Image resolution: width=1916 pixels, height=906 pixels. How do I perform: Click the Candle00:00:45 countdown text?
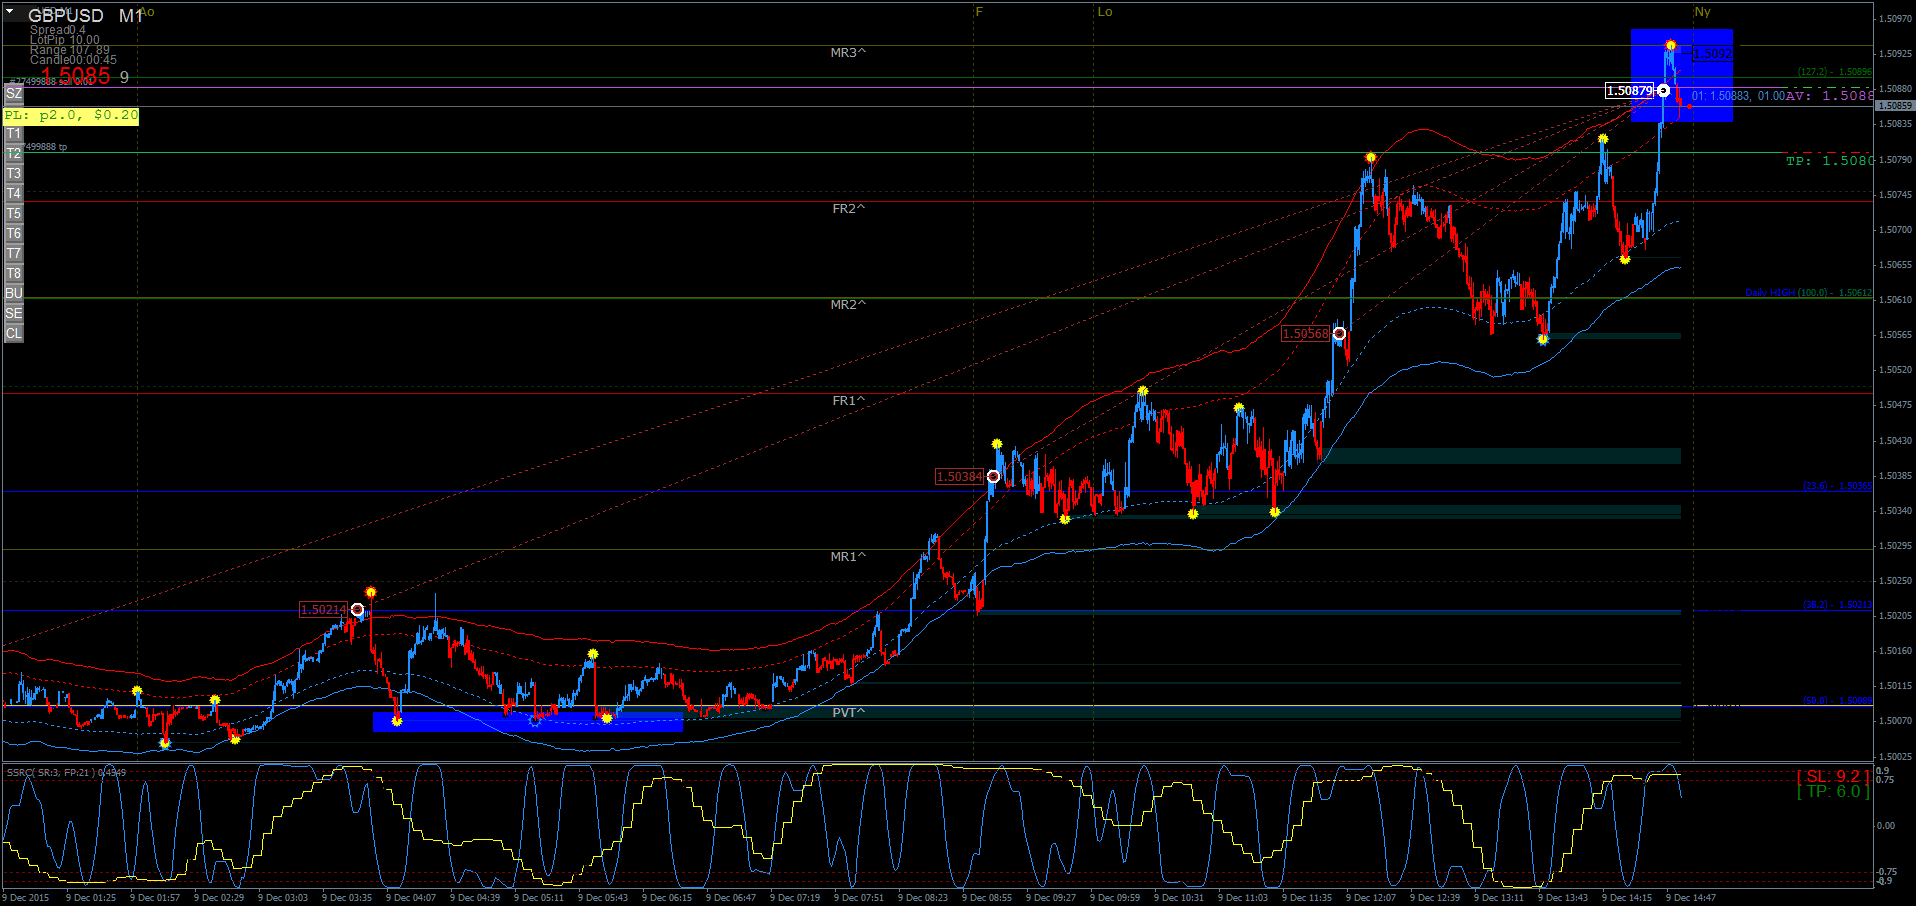coord(73,60)
